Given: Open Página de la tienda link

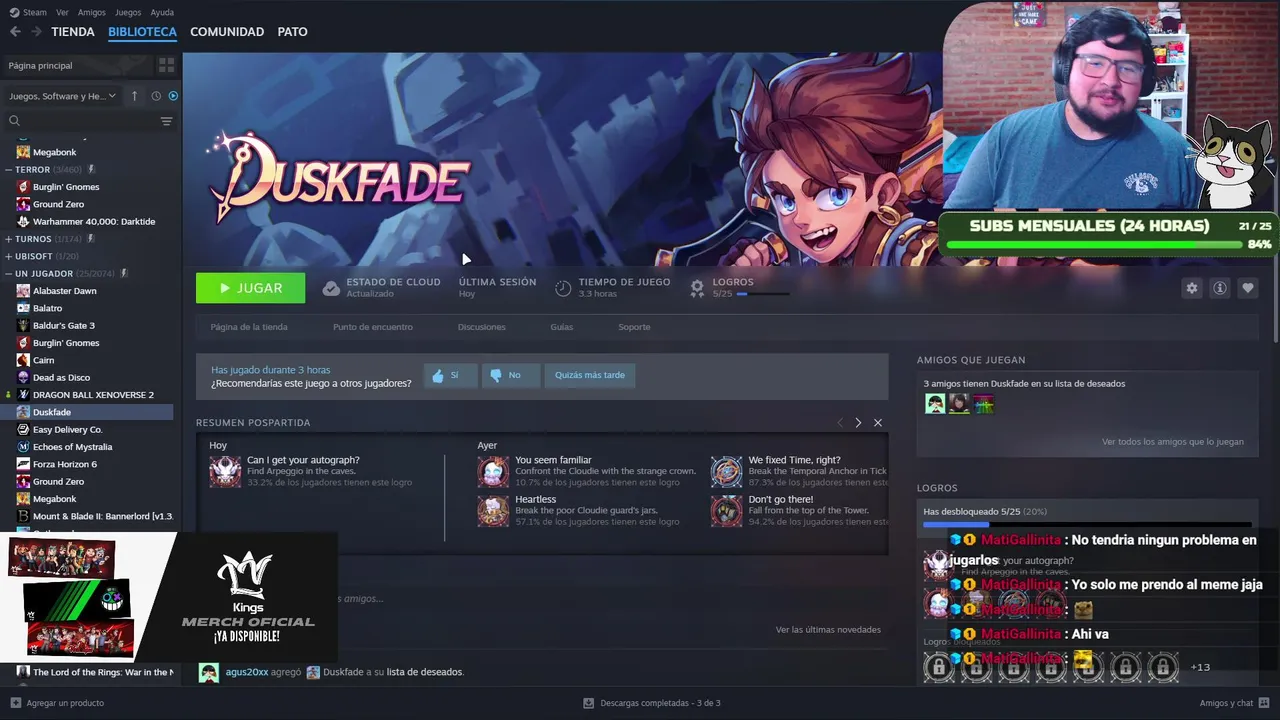Looking at the screenshot, I should [x=249, y=327].
